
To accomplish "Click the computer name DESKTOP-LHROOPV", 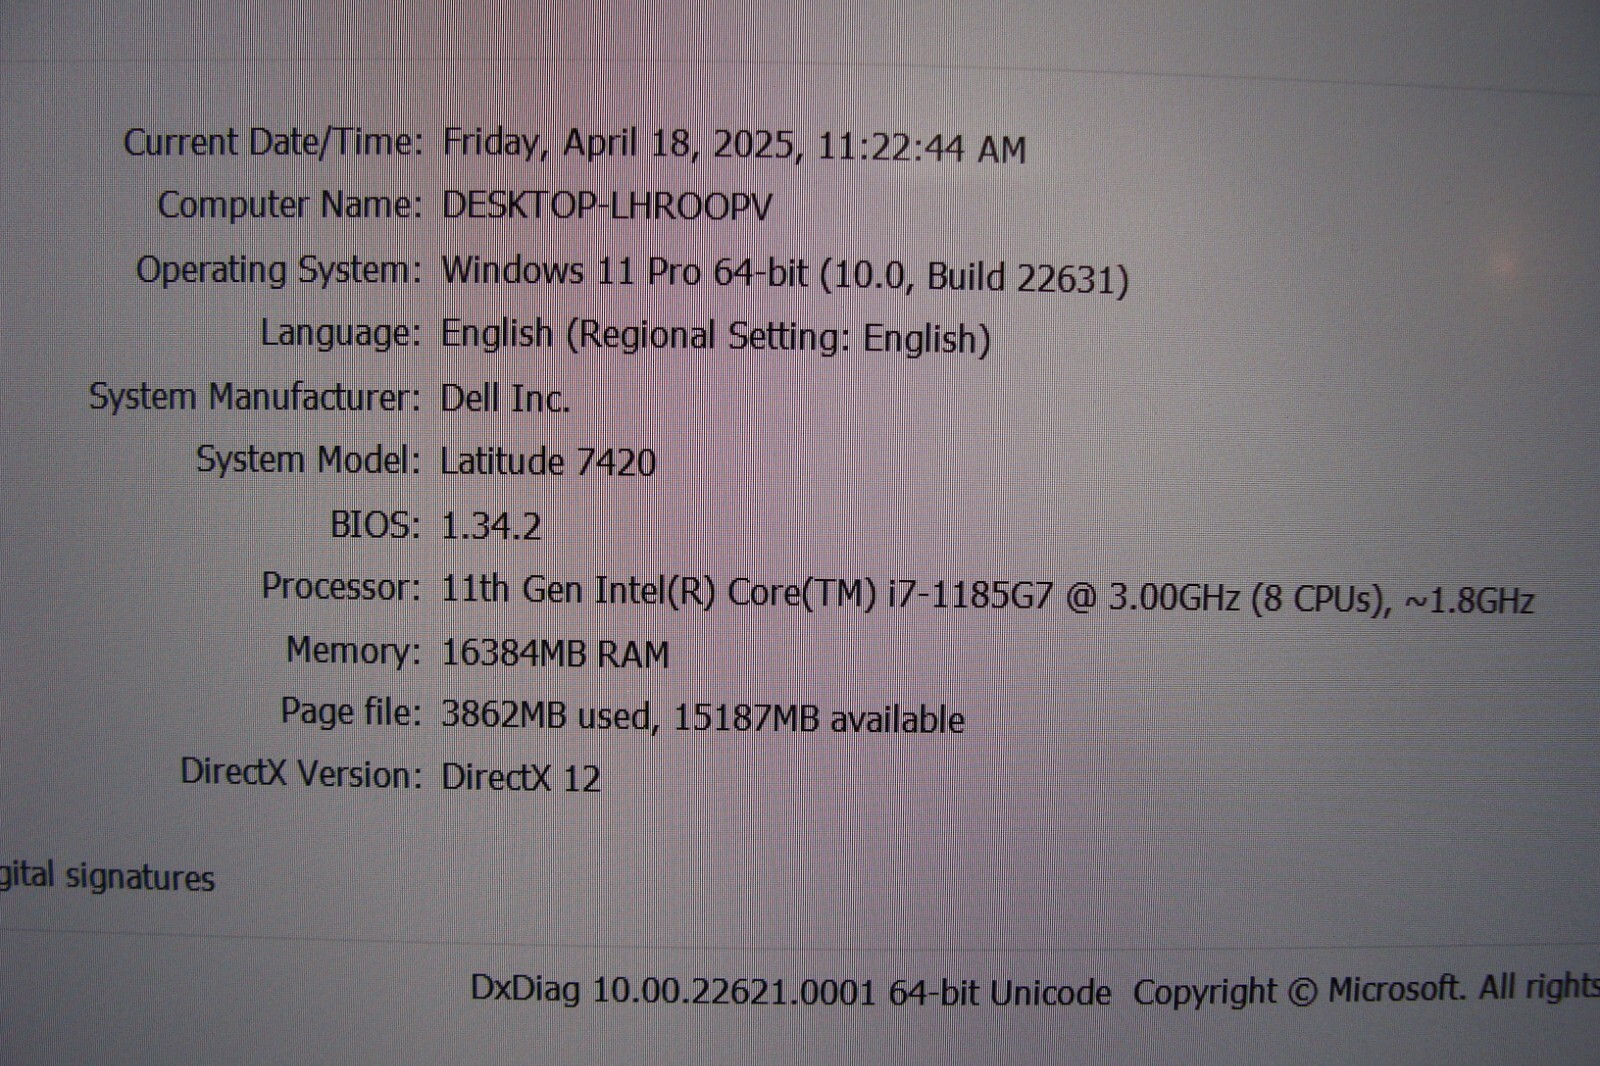I will [607, 207].
